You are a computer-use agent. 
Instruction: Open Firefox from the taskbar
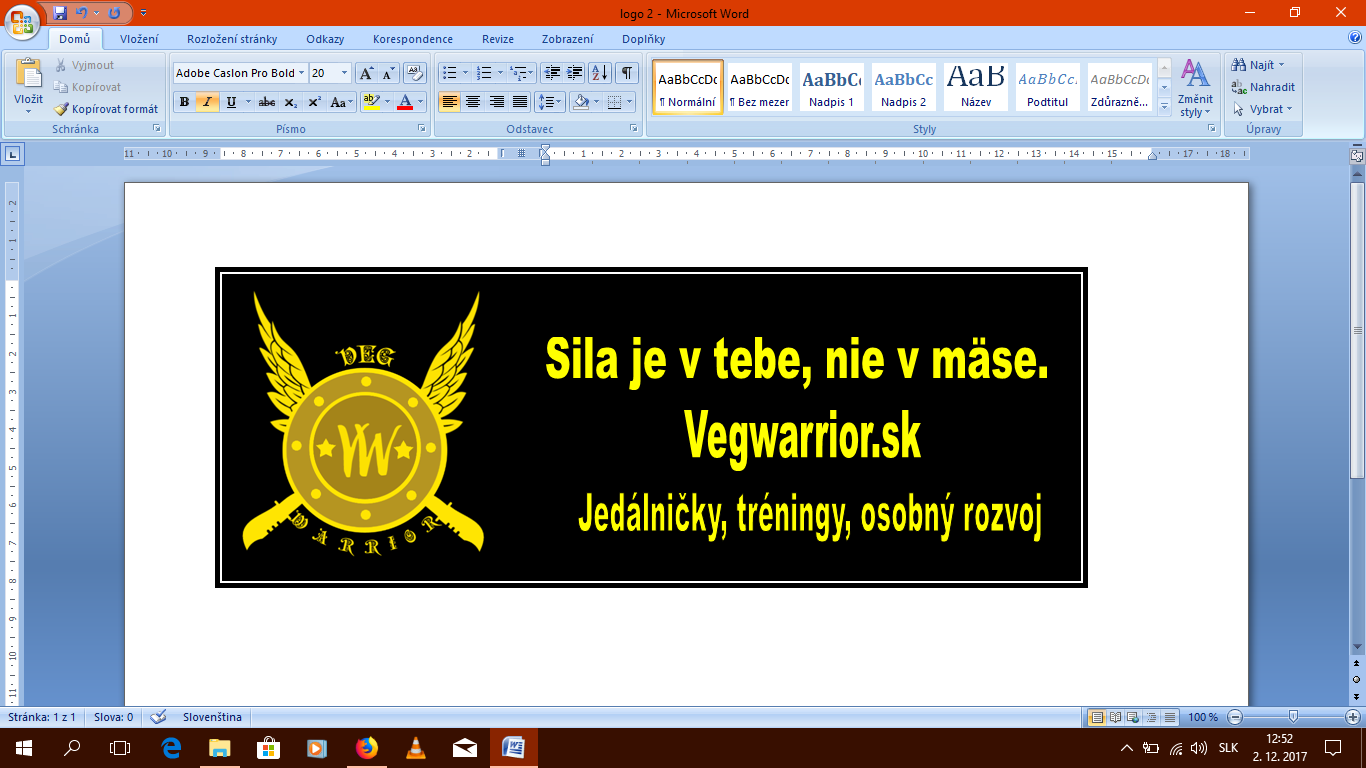click(367, 747)
